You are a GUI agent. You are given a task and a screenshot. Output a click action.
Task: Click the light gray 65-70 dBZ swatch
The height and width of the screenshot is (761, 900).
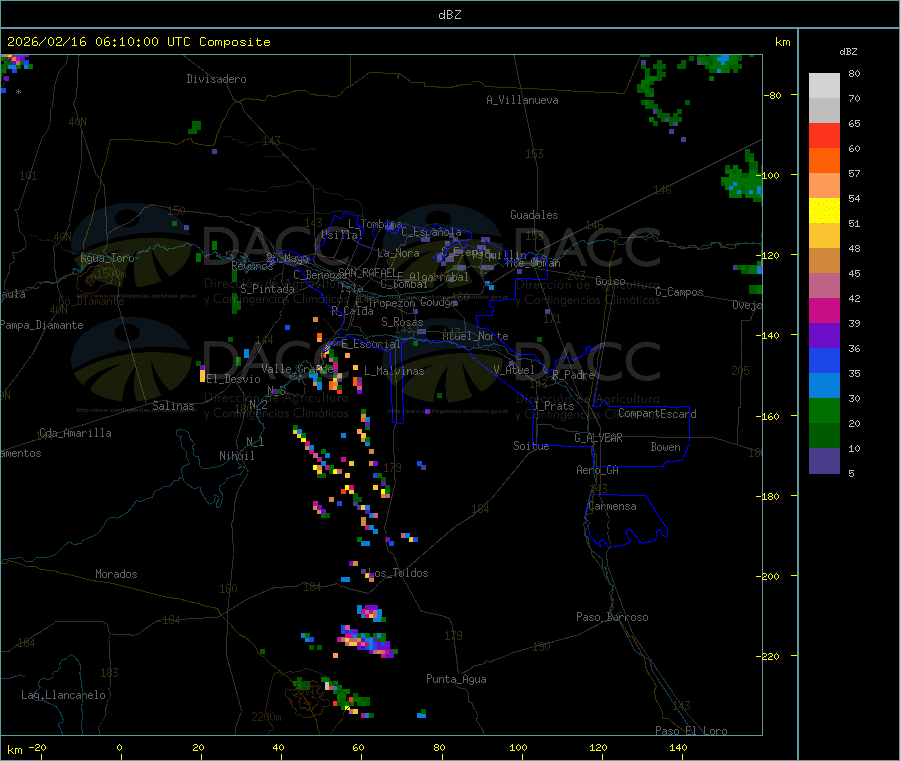click(x=824, y=111)
